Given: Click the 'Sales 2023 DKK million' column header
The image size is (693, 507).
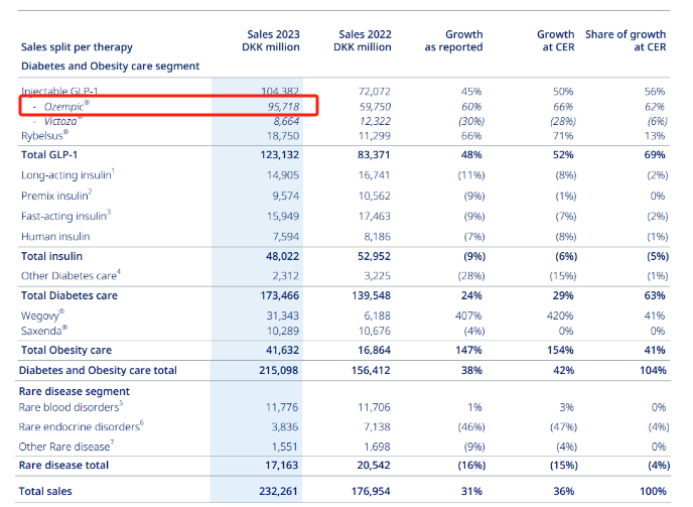Looking at the screenshot, I should (x=271, y=41).
